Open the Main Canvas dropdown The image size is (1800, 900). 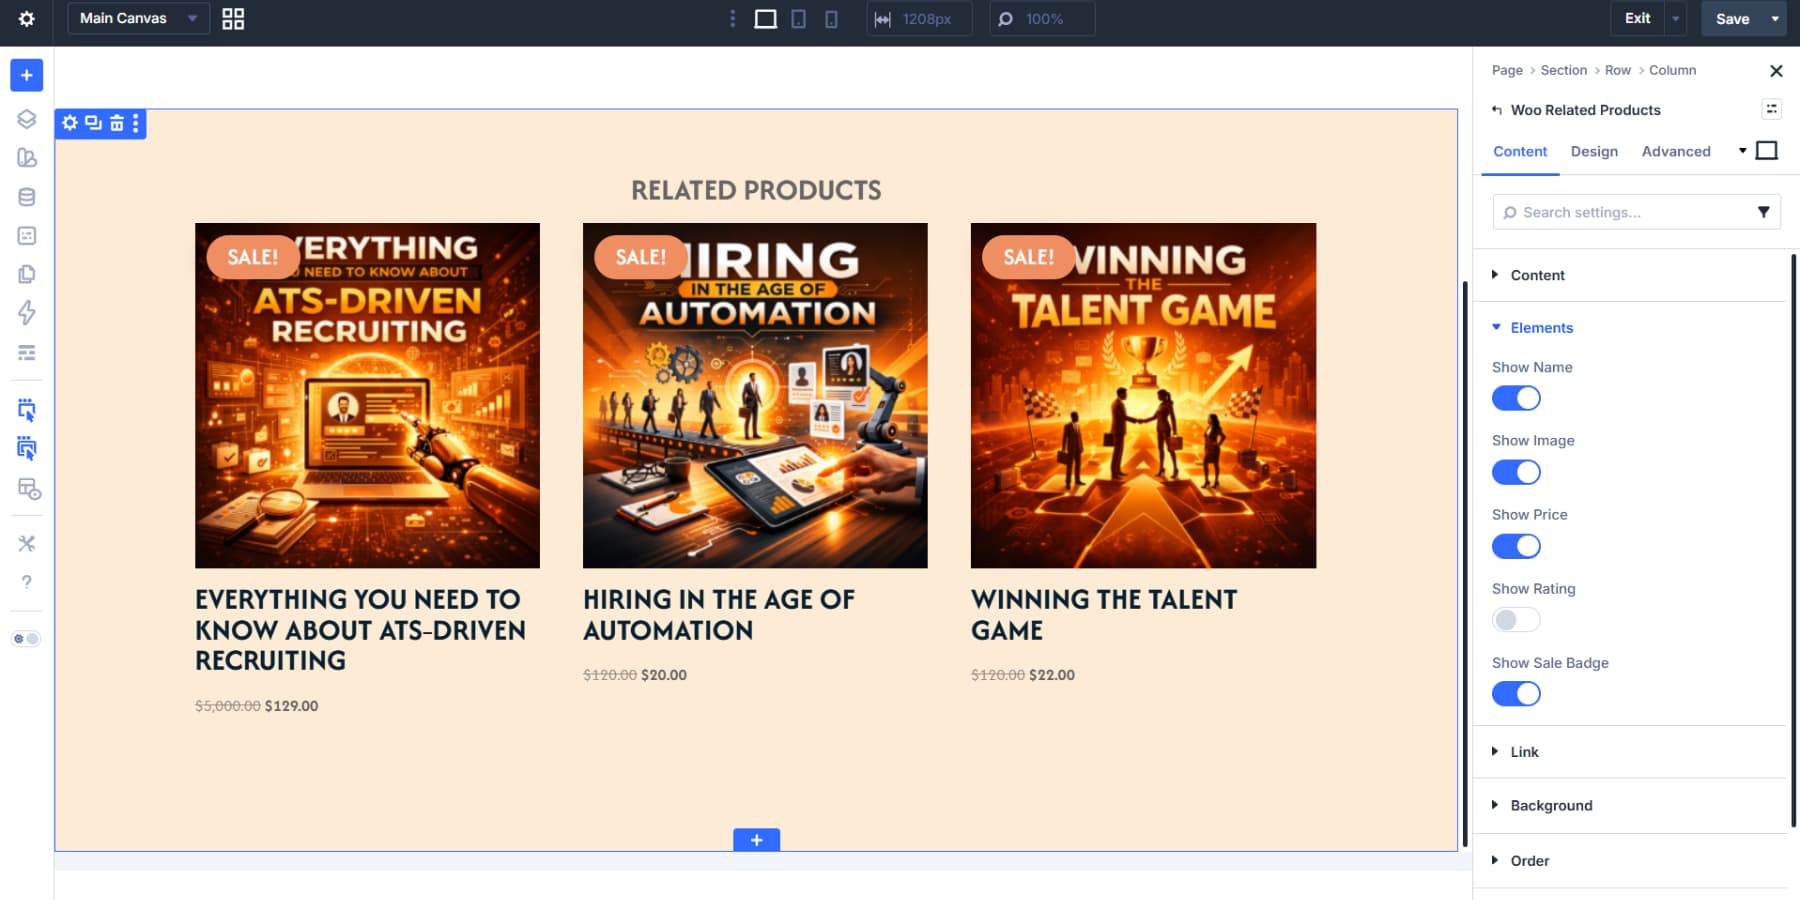(x=138, y=19)
